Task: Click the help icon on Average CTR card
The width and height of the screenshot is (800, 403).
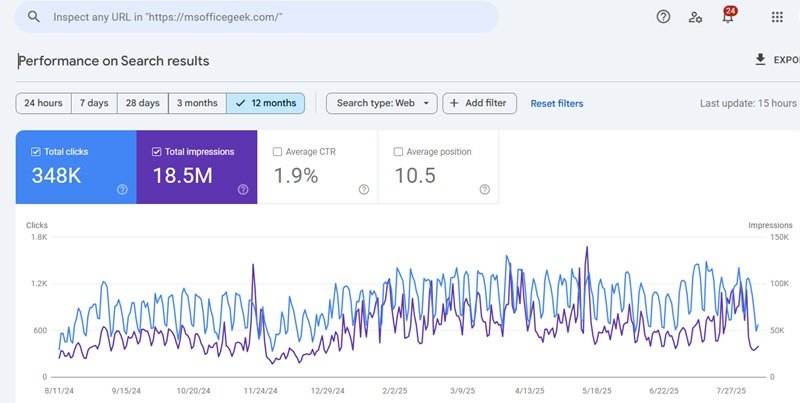Action: (x=364, y=189)
